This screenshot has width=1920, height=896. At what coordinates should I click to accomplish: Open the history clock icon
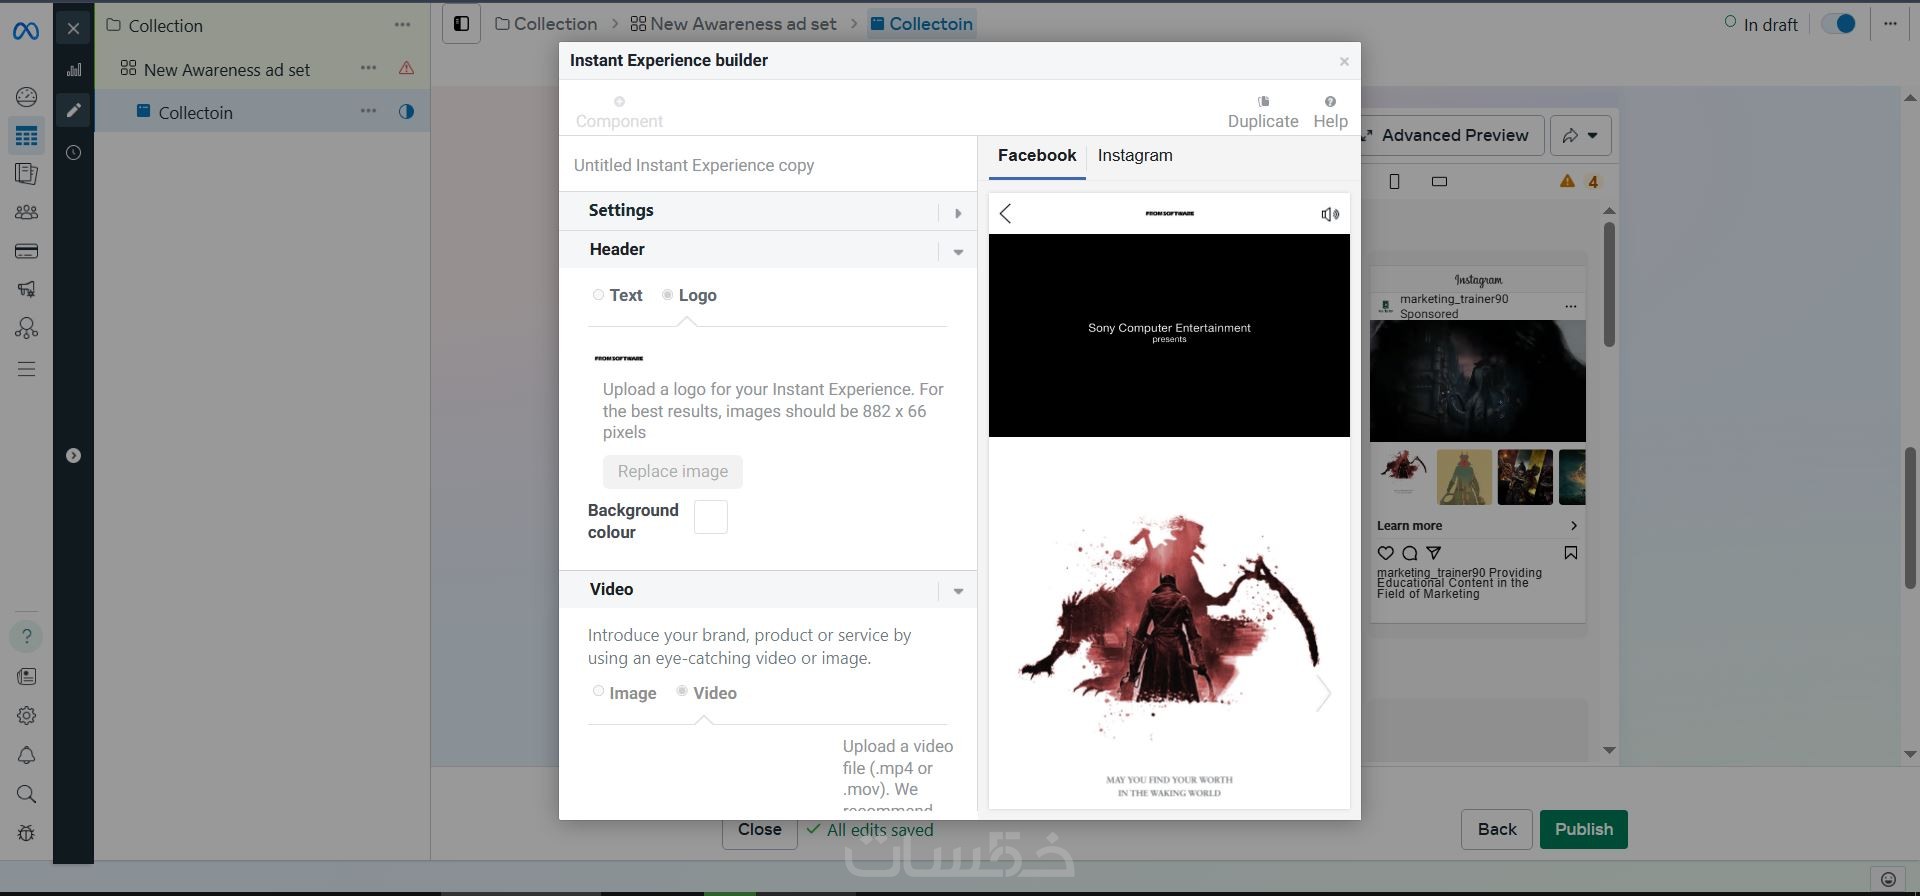tap(73, 152)
